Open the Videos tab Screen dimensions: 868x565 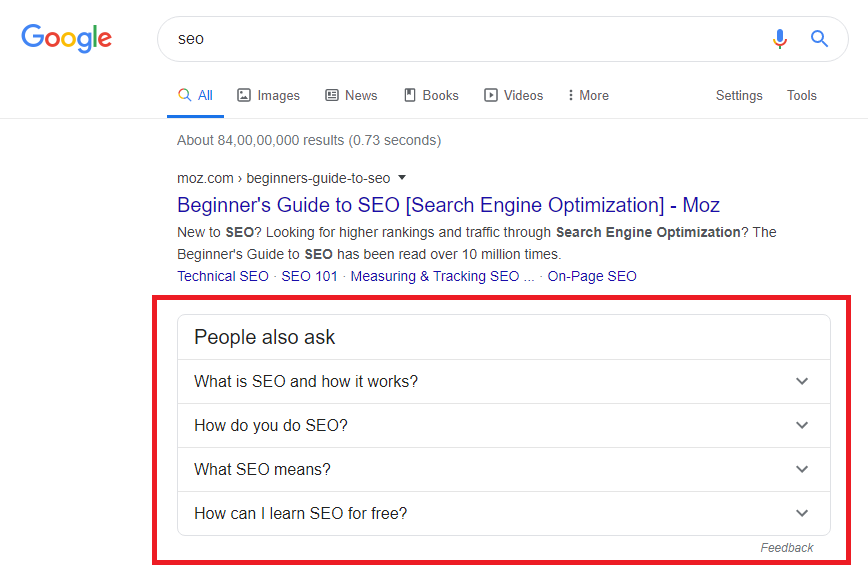point(514,95)
